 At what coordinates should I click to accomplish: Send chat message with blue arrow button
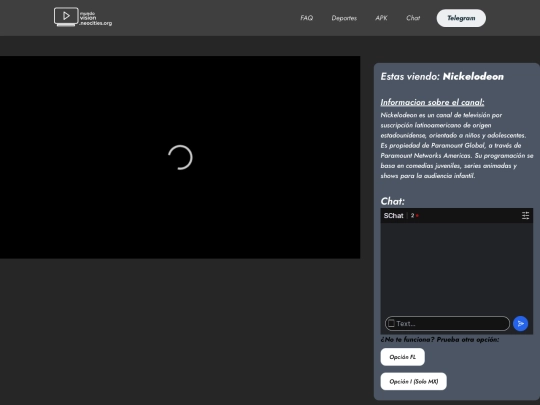pyautogui.click(x=520, y=323)
